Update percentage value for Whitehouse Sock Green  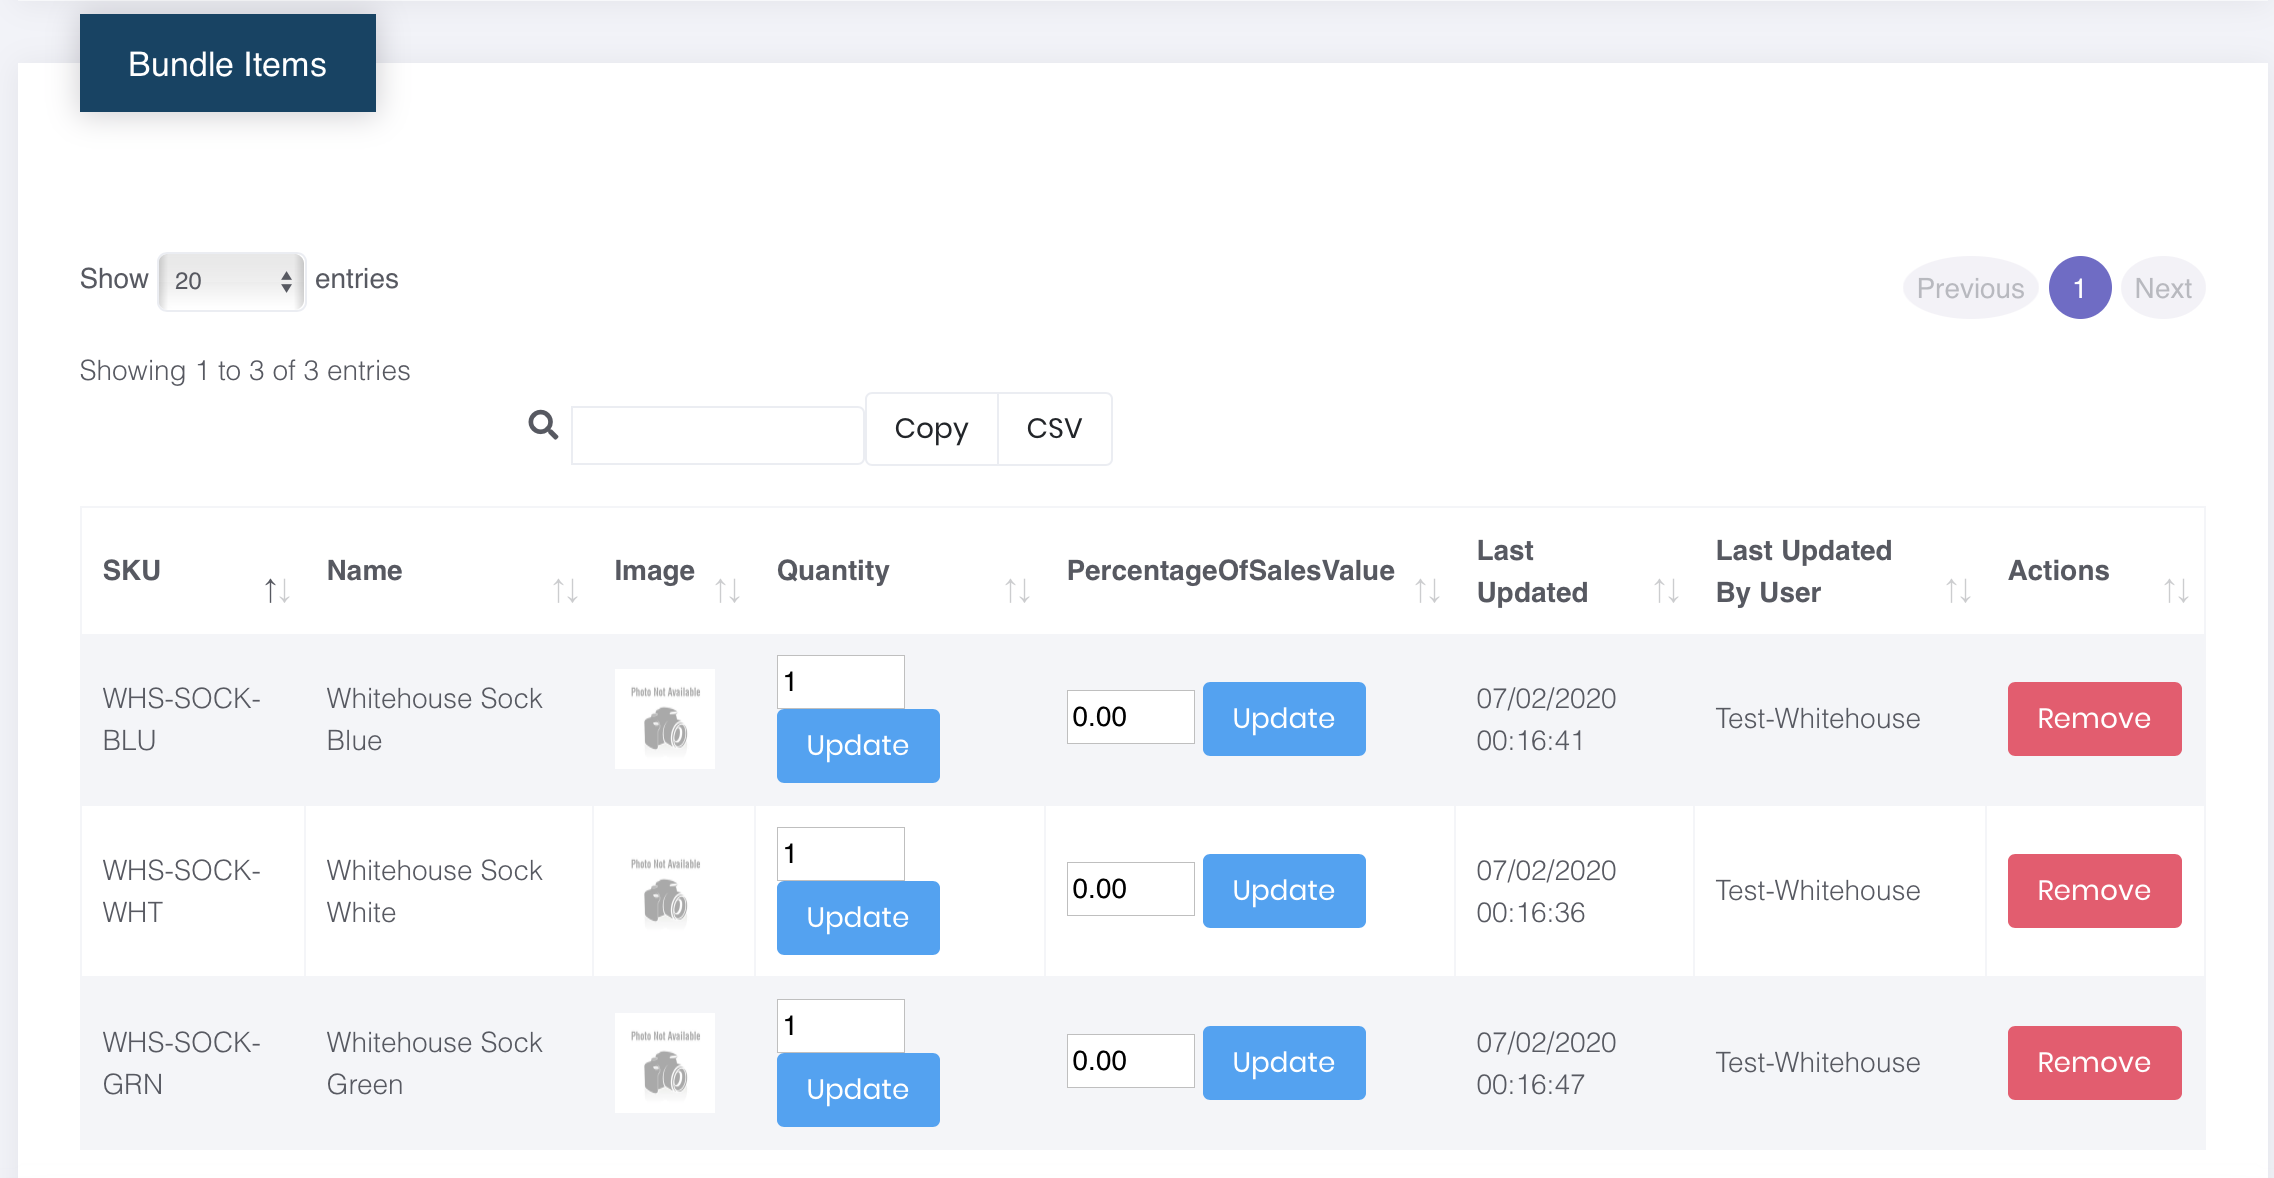pos(1284,1063)
